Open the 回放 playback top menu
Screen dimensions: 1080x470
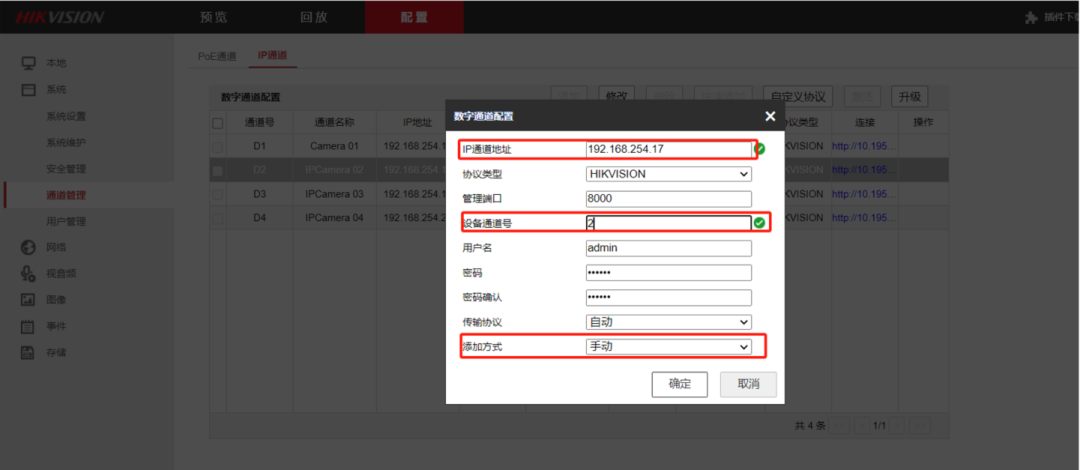(x=314, y=18)
